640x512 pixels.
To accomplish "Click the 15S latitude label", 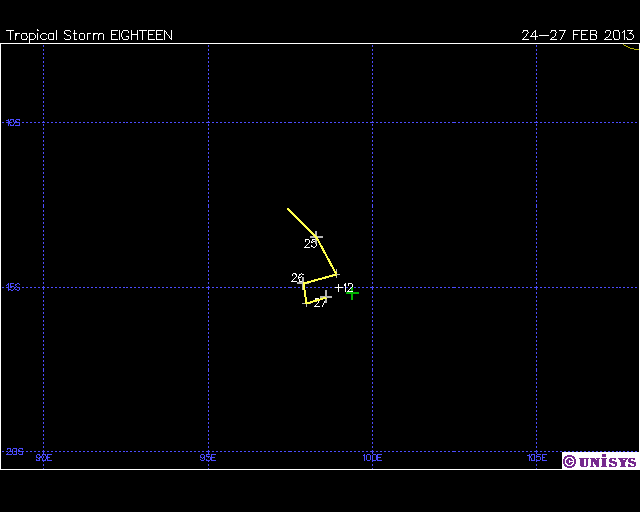I will (x=13, y=287).
